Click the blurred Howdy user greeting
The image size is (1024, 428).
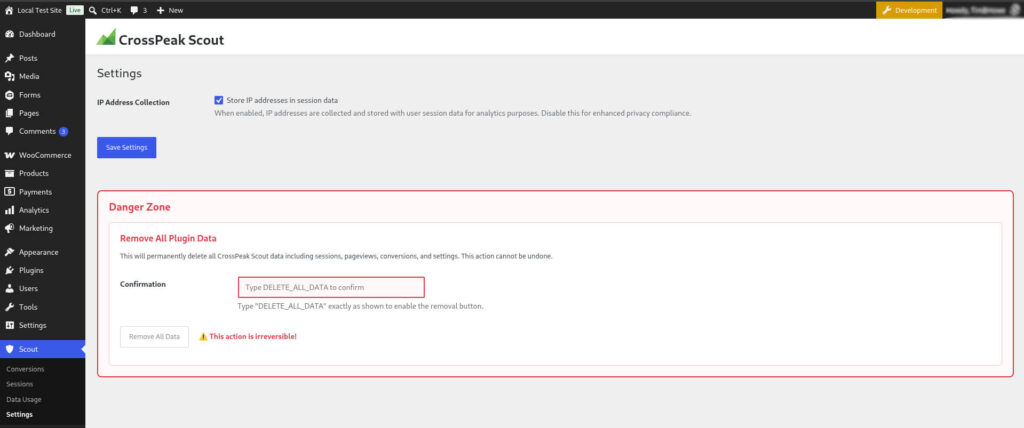click(977, 10)
